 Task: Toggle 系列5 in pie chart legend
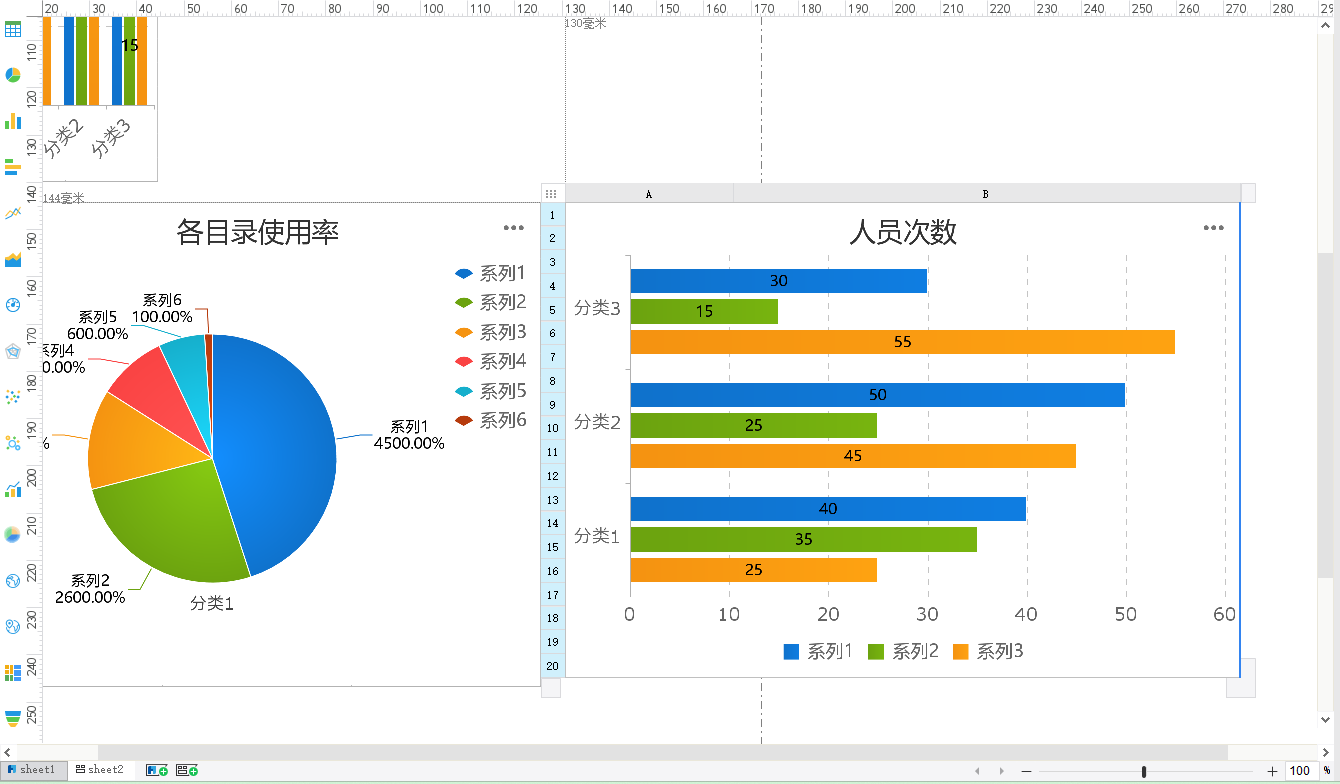click(x=490, y=391)
